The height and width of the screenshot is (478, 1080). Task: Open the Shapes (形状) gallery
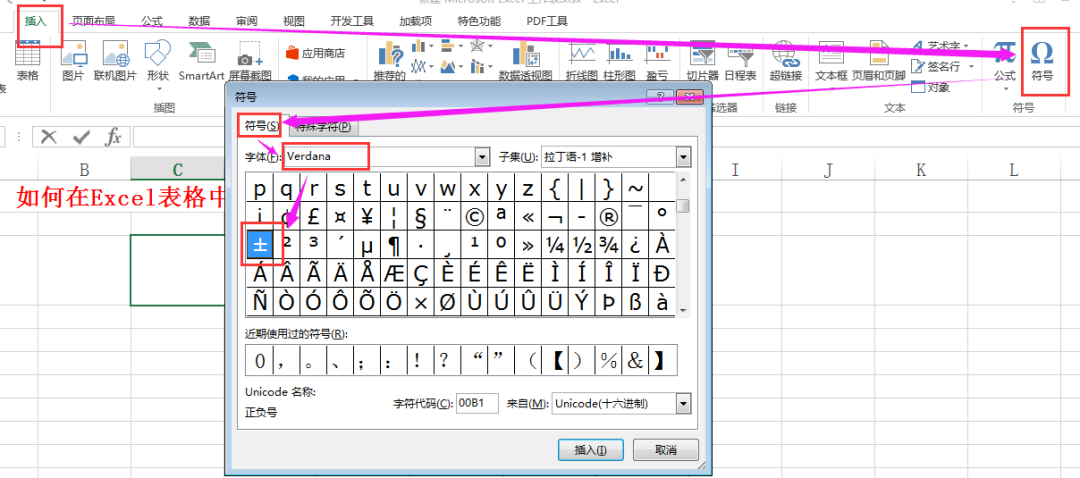pos(157,58)
